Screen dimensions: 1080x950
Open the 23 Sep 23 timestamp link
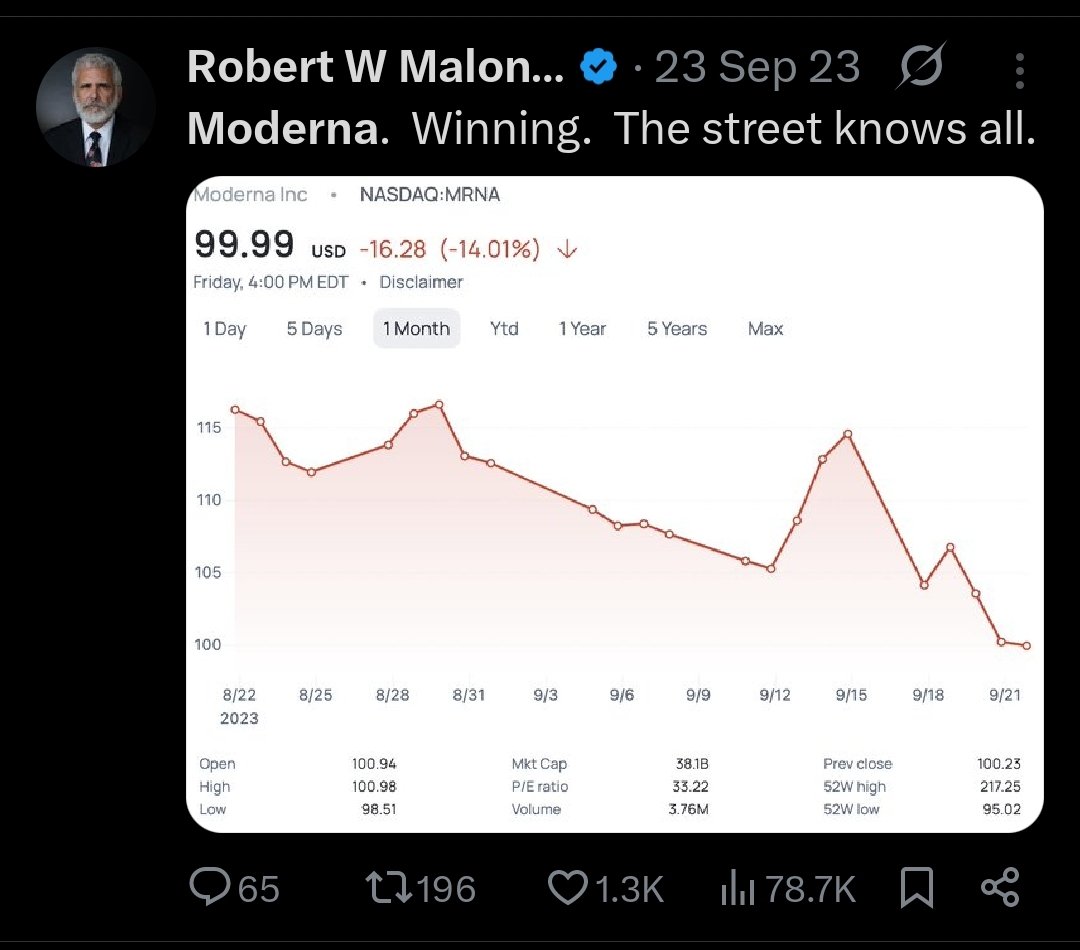757,68
